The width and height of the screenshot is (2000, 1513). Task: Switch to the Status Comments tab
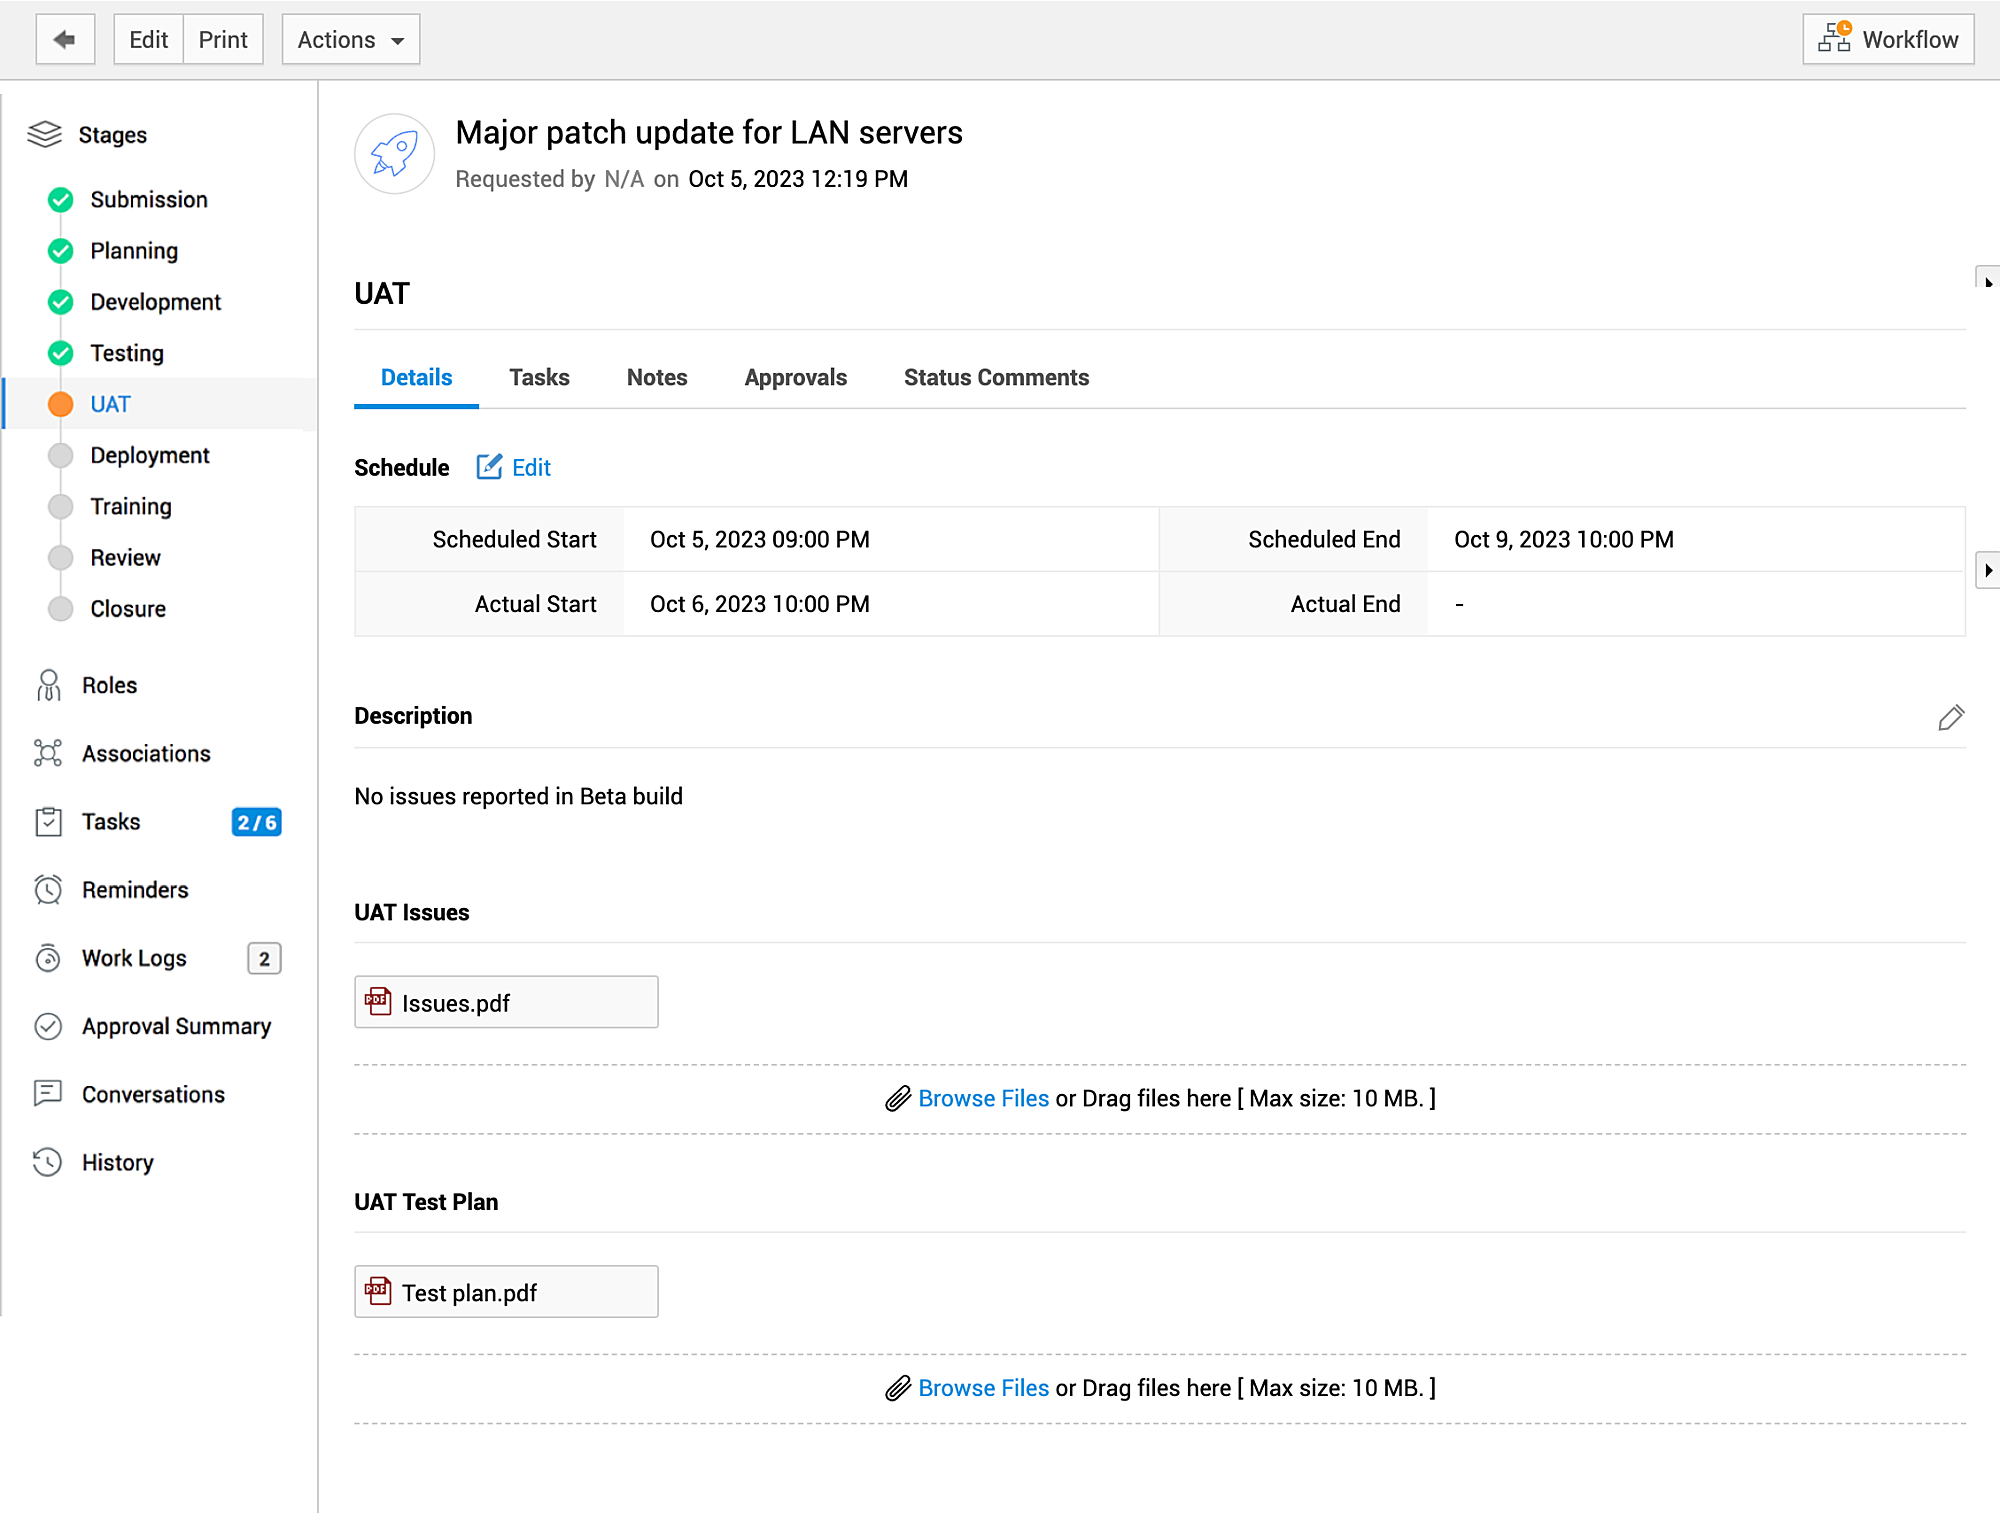click(x=996, y=377)
